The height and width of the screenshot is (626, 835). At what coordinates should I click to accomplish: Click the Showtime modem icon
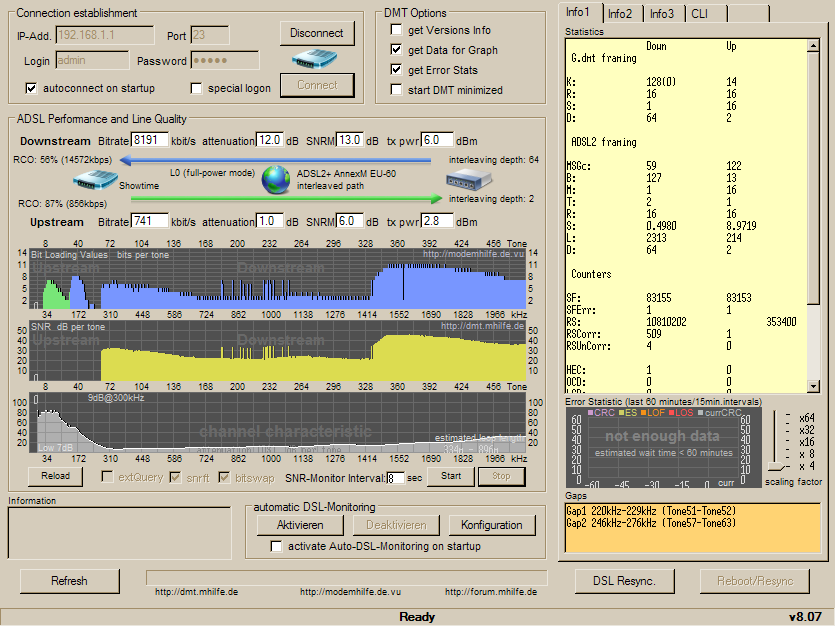click(95, 180)
